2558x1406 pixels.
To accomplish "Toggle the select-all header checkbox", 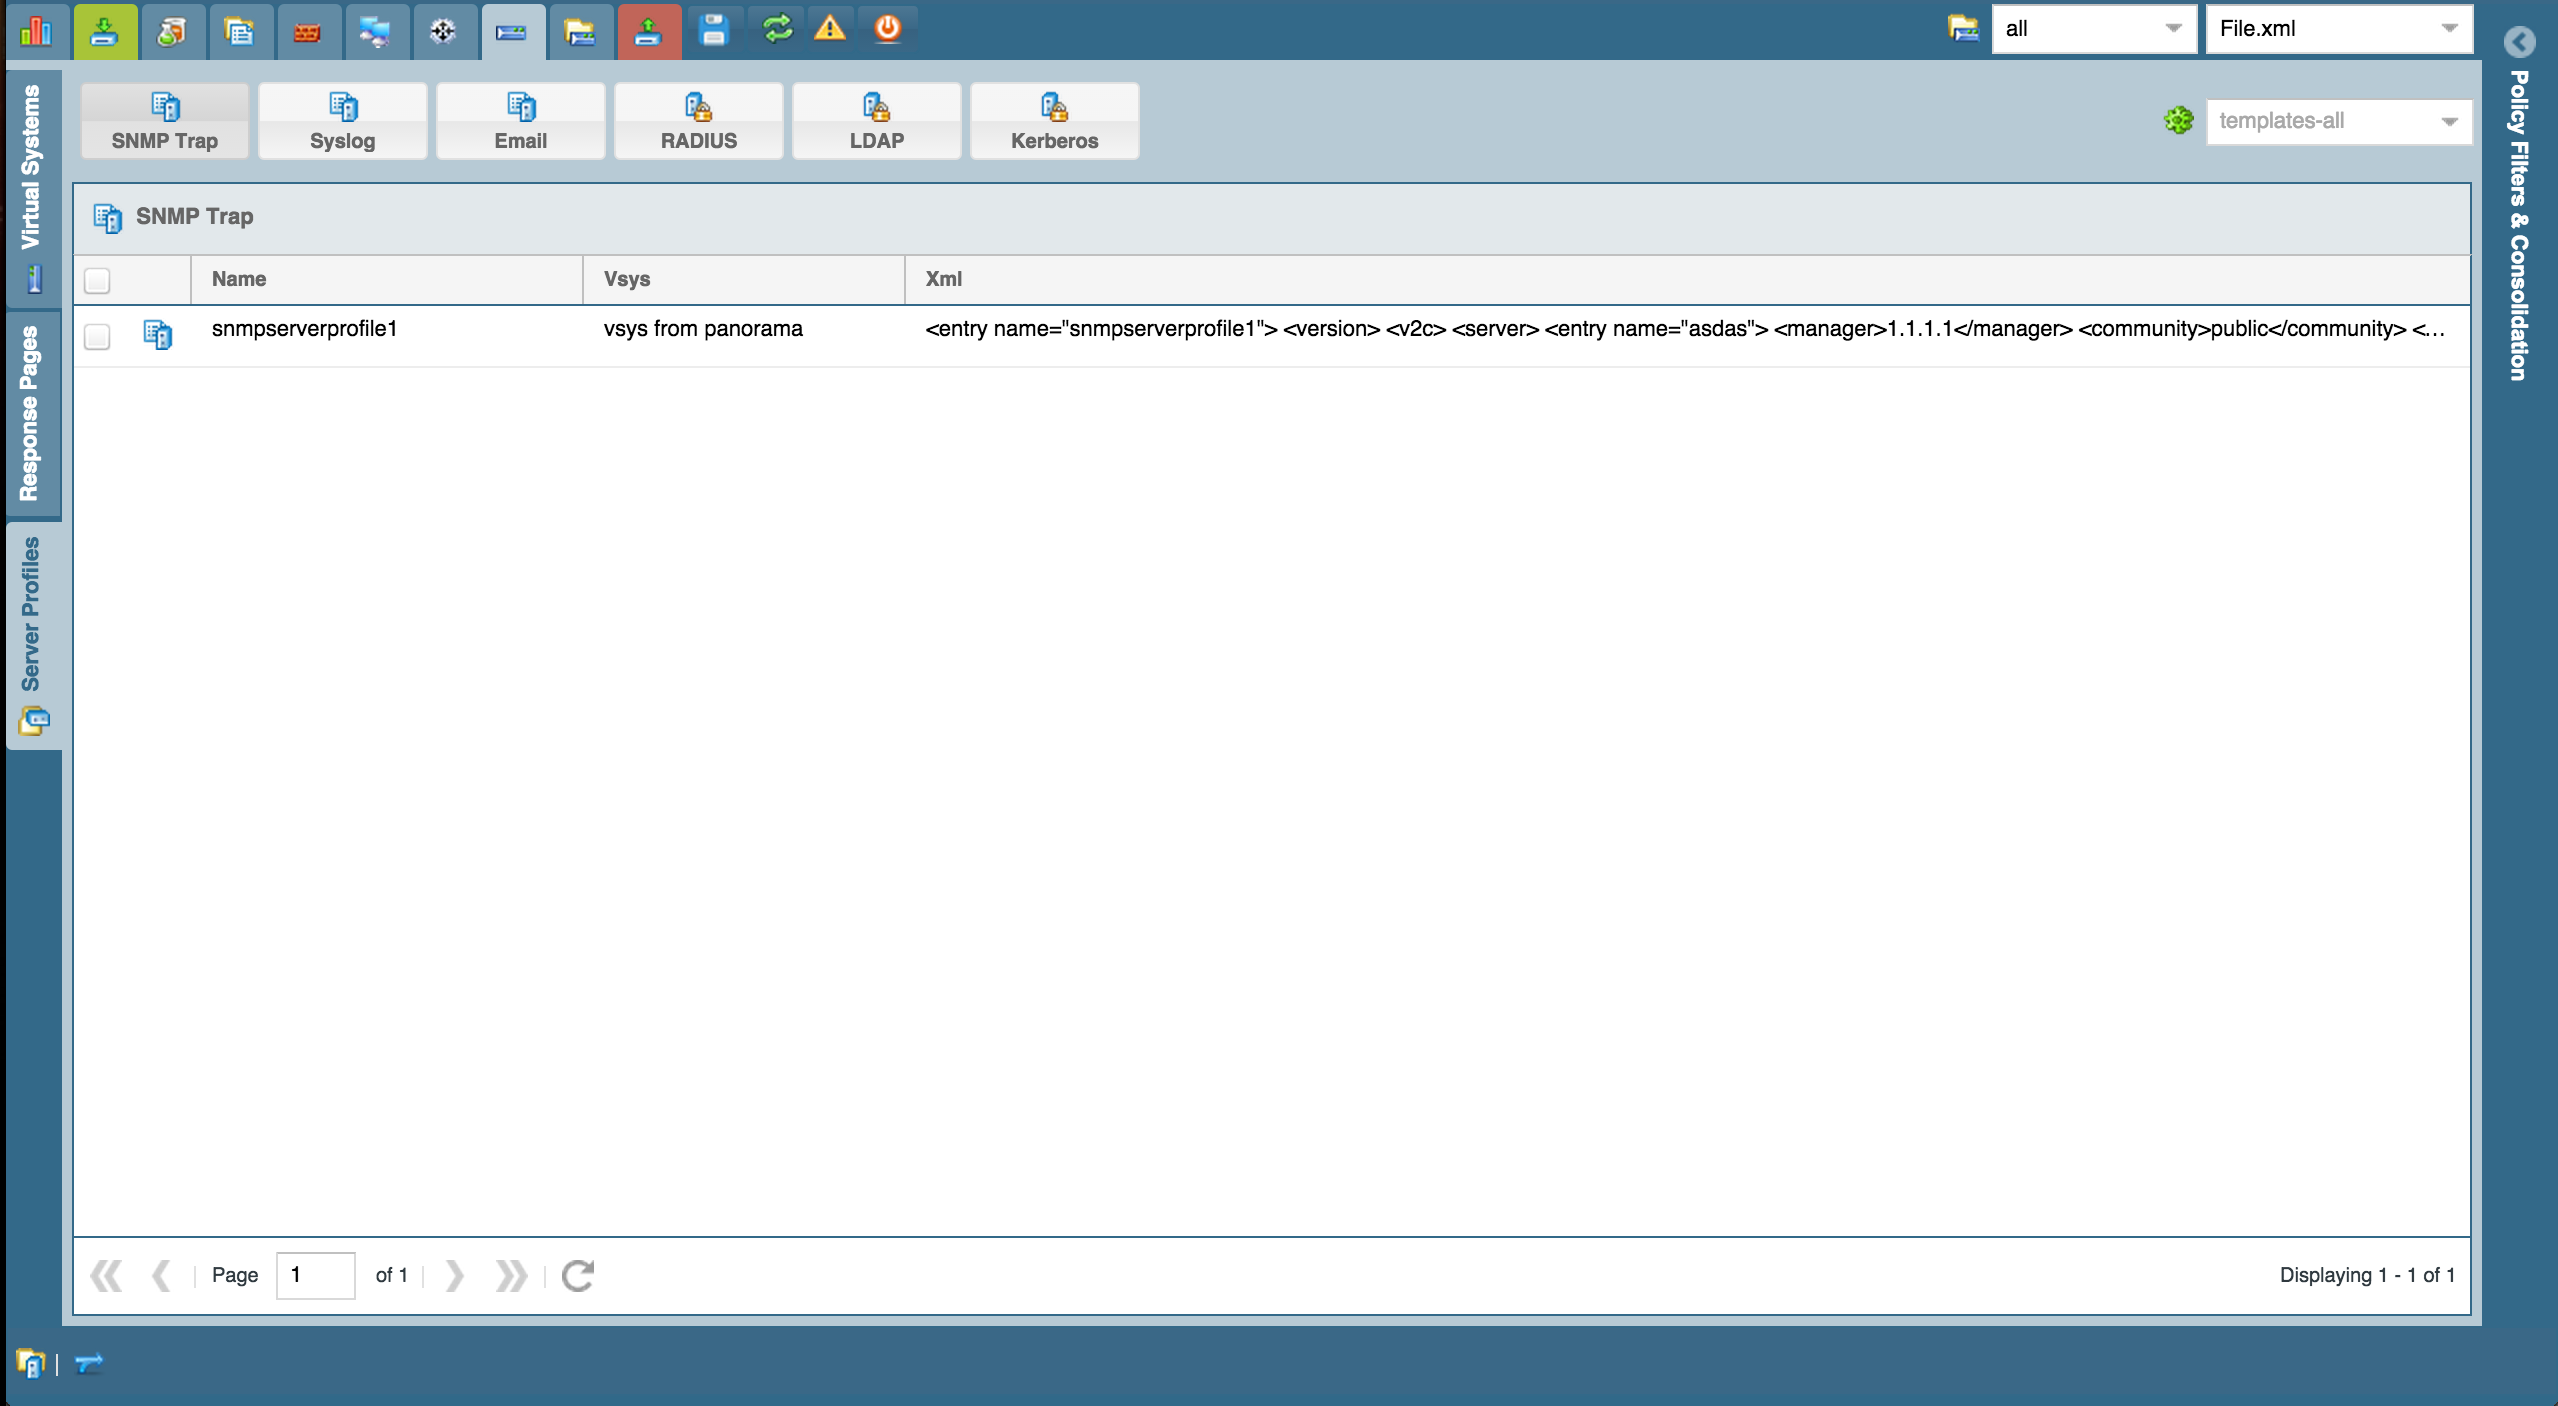I will (97, 281).
